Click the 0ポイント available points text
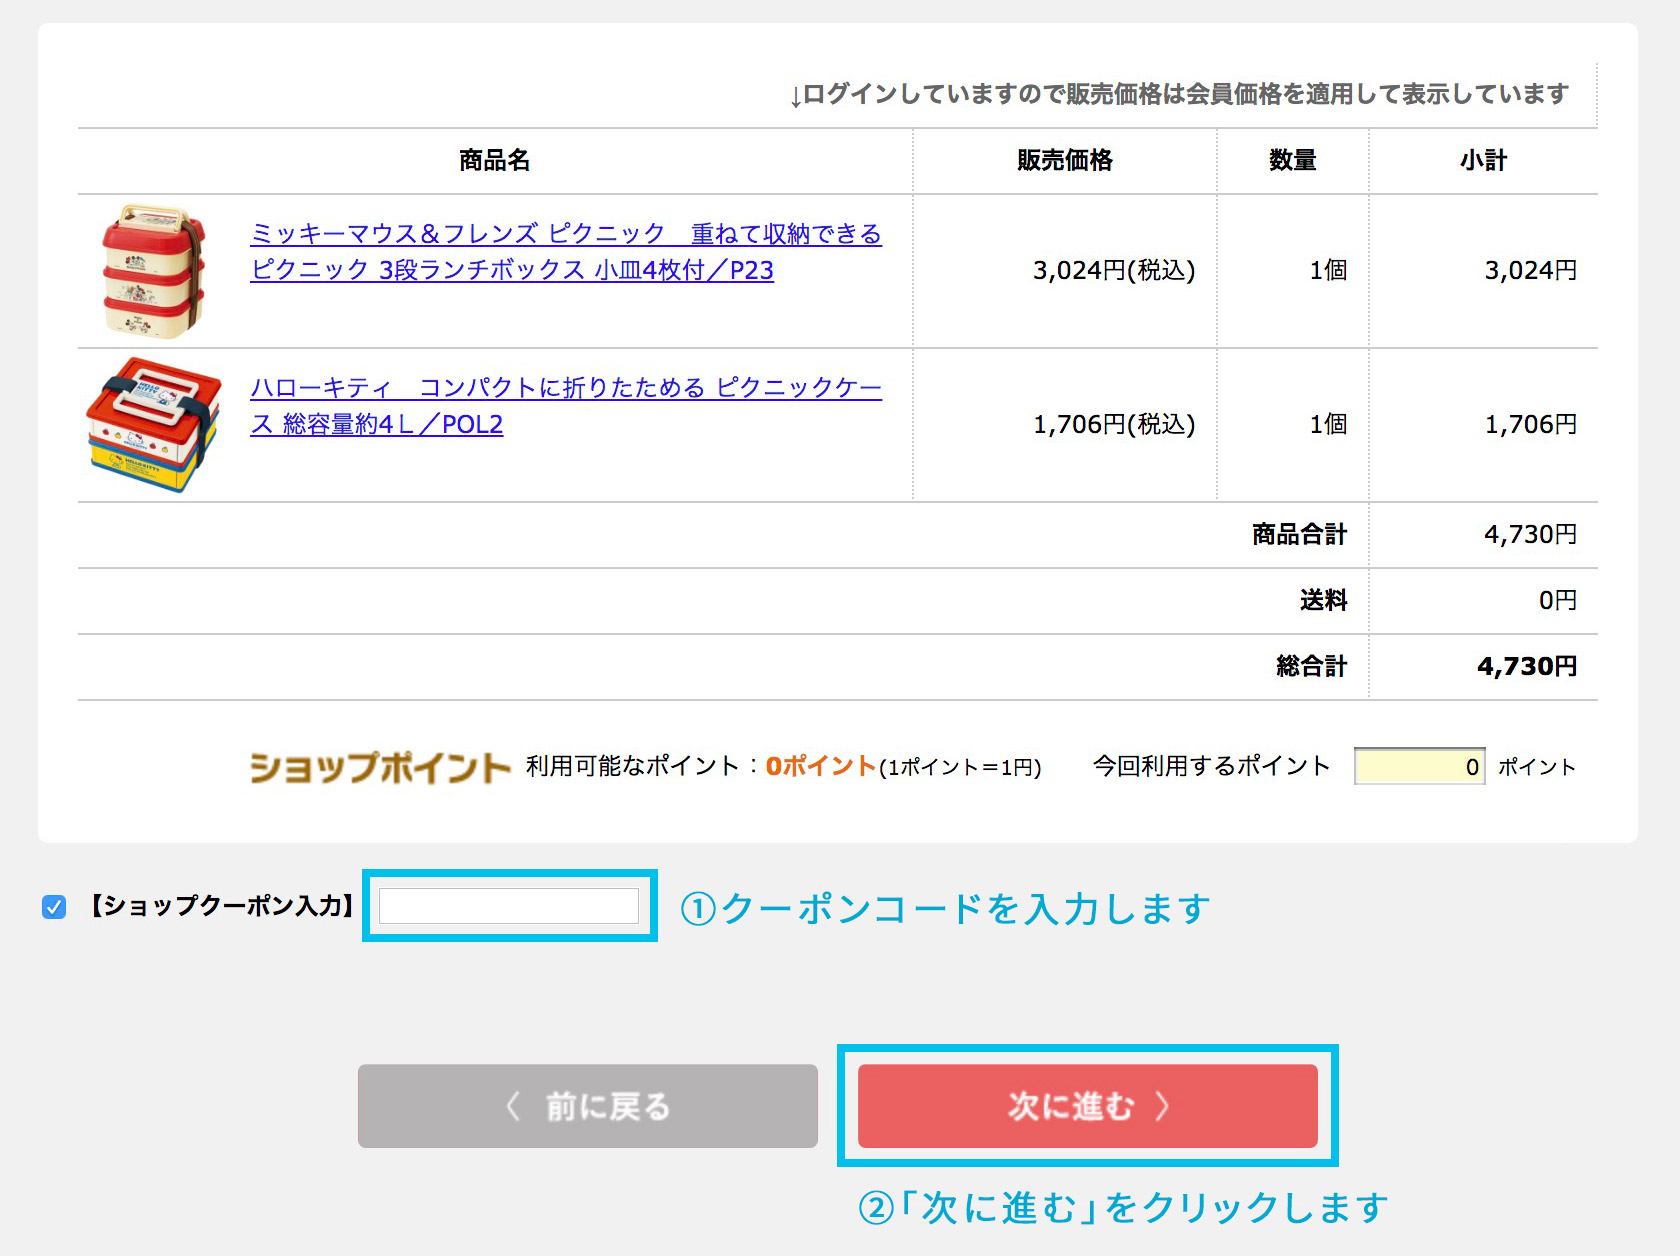Image resolution: width=1680 pixels, height=1256 pixels. point(821,766)
